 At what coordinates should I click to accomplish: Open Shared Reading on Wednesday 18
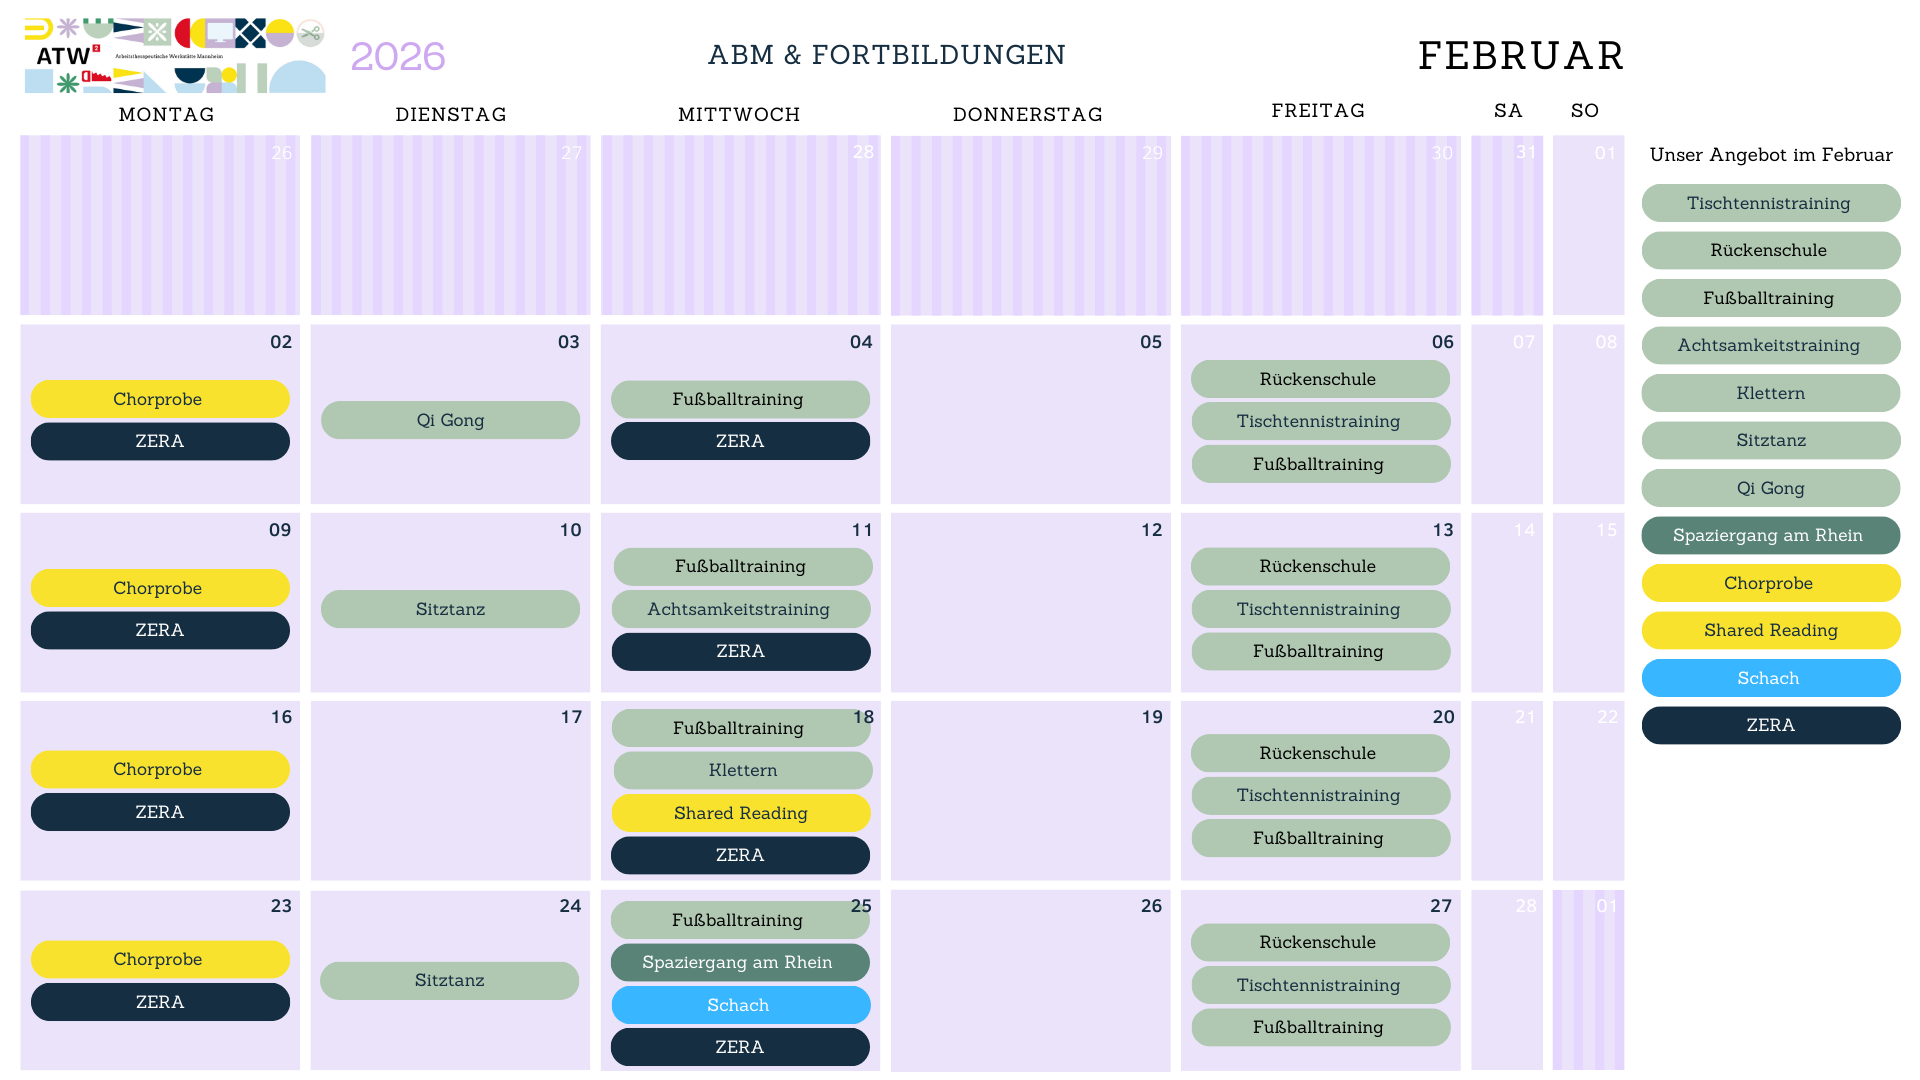(x=740, y=813)
